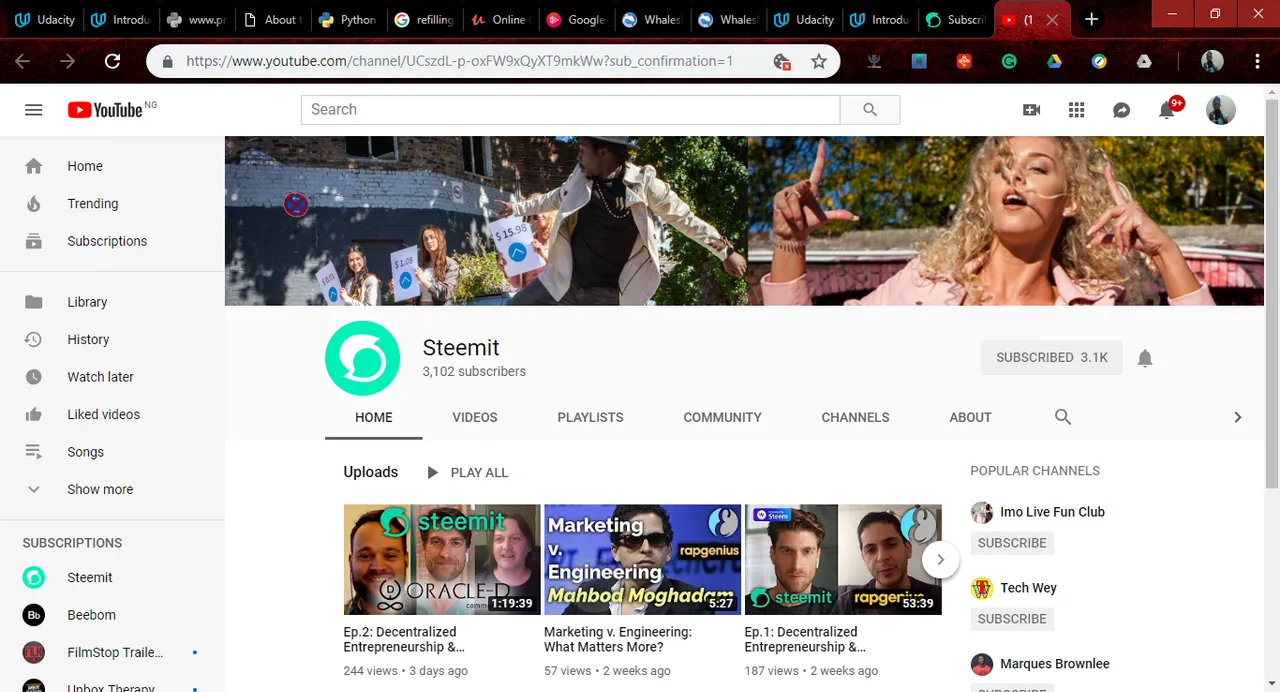Viewport: 1280px width, 692px height.
Task: Select the Beebom subscription in sidebar
Action: tap(112, 615)
